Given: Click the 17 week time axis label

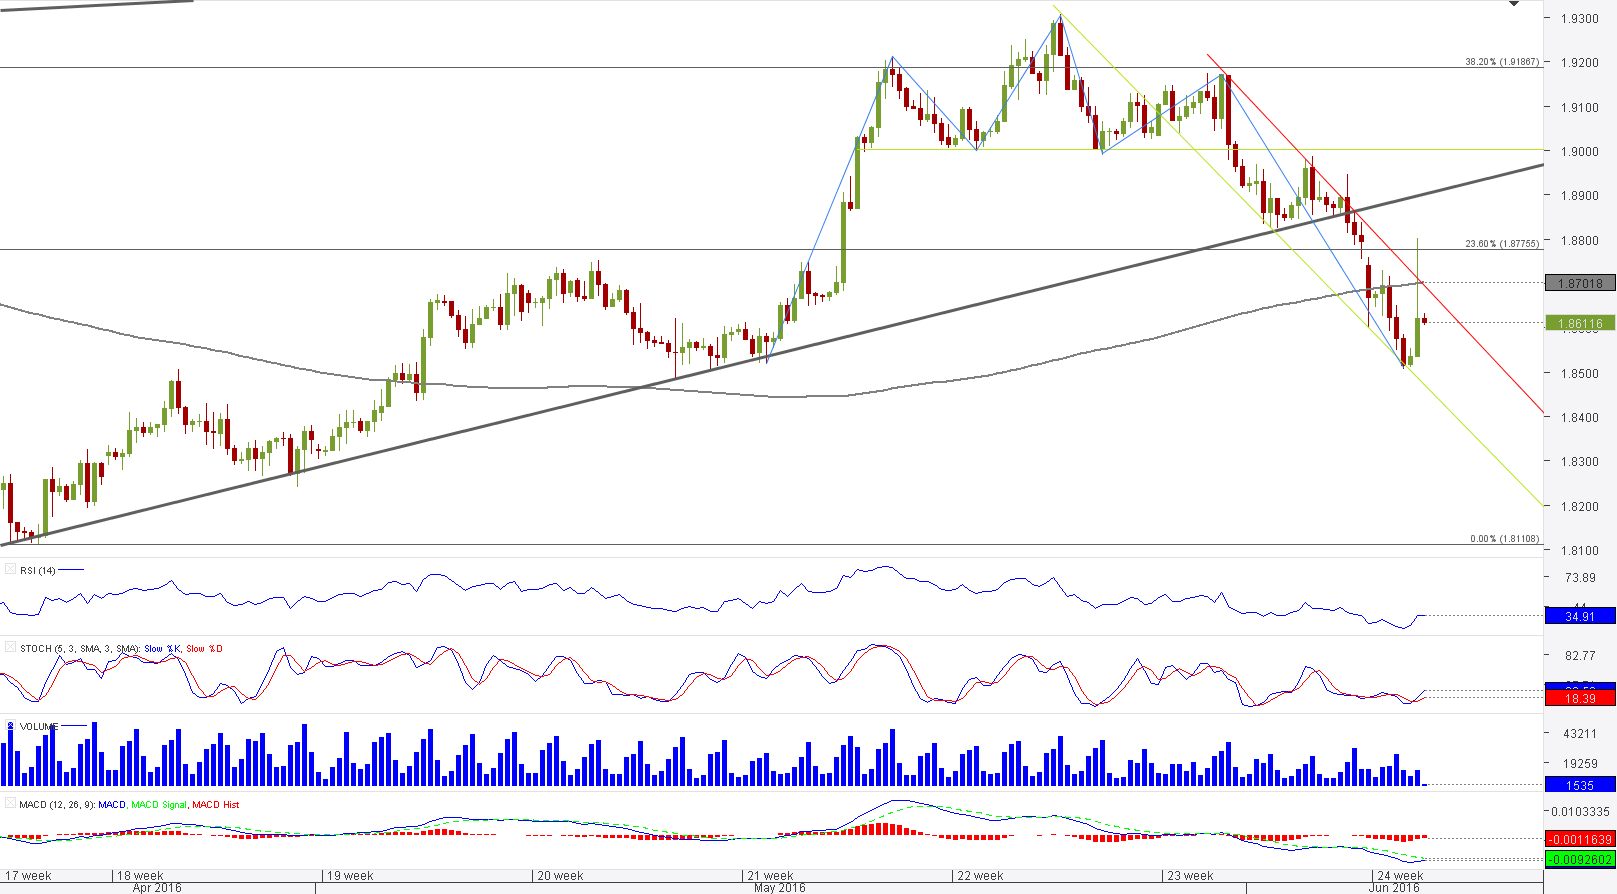Looking at the screenshot, I should pos(28,876).
